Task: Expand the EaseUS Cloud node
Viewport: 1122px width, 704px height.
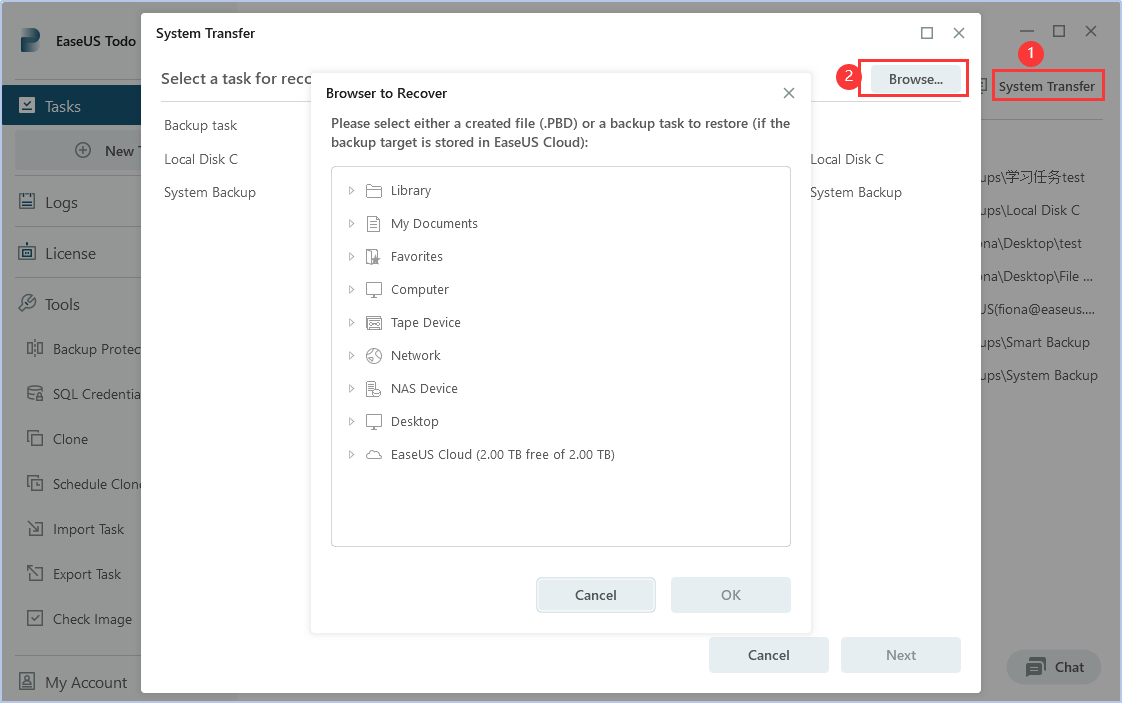Action: (351, 455)
